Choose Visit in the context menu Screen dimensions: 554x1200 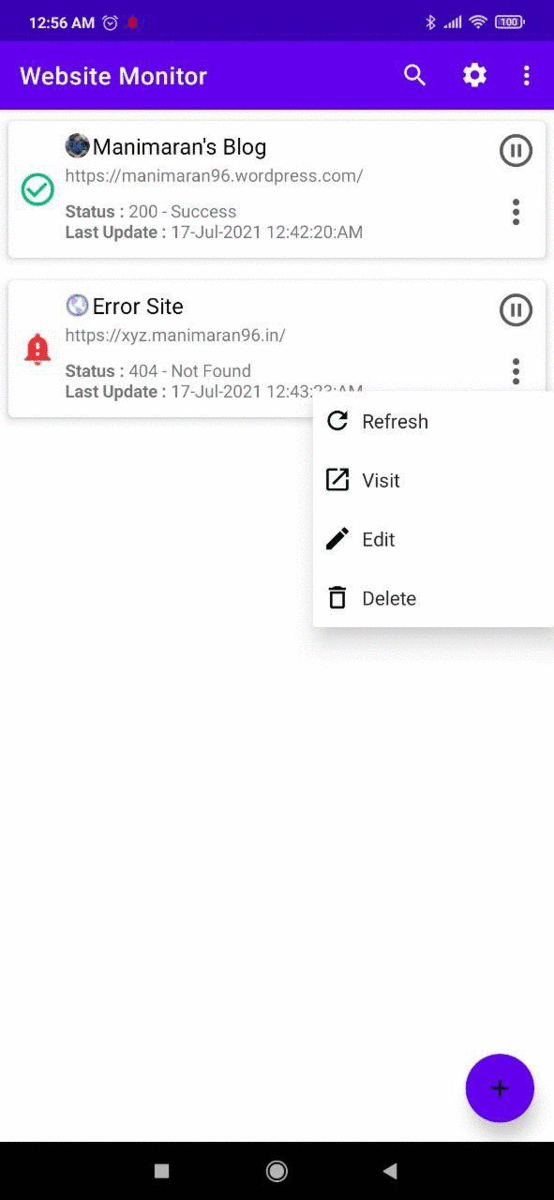tap(433, 481)
